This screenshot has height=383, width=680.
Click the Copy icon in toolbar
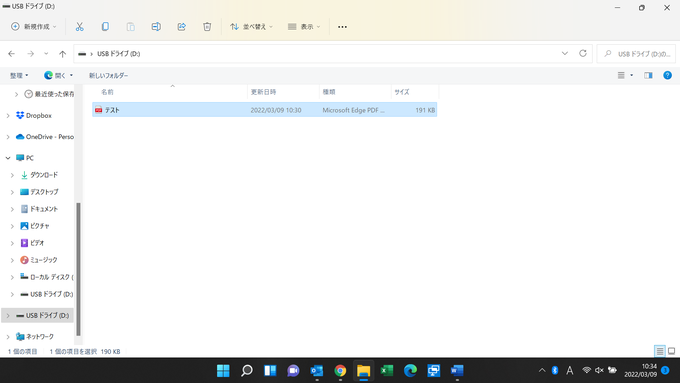(105, 27)
